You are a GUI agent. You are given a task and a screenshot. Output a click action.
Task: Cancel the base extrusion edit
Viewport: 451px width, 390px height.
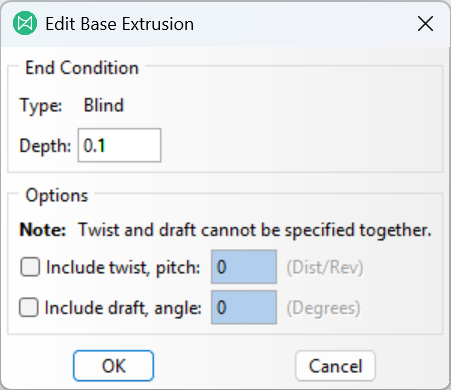(335, 366)
